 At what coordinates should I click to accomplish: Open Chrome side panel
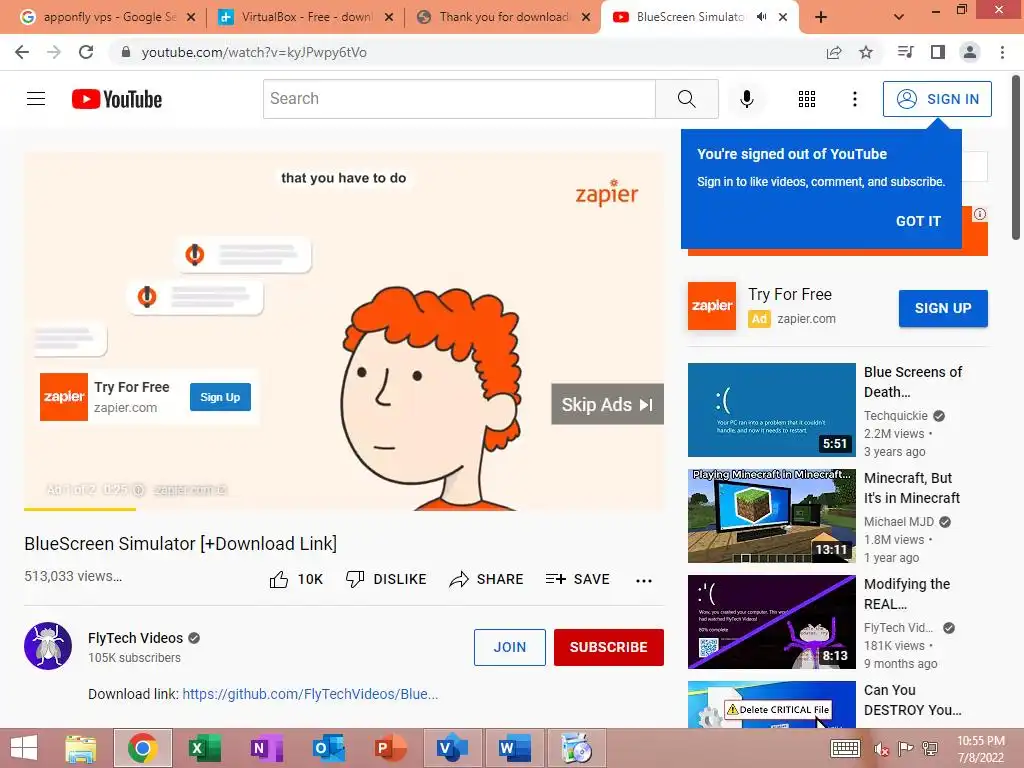point(938,52)
